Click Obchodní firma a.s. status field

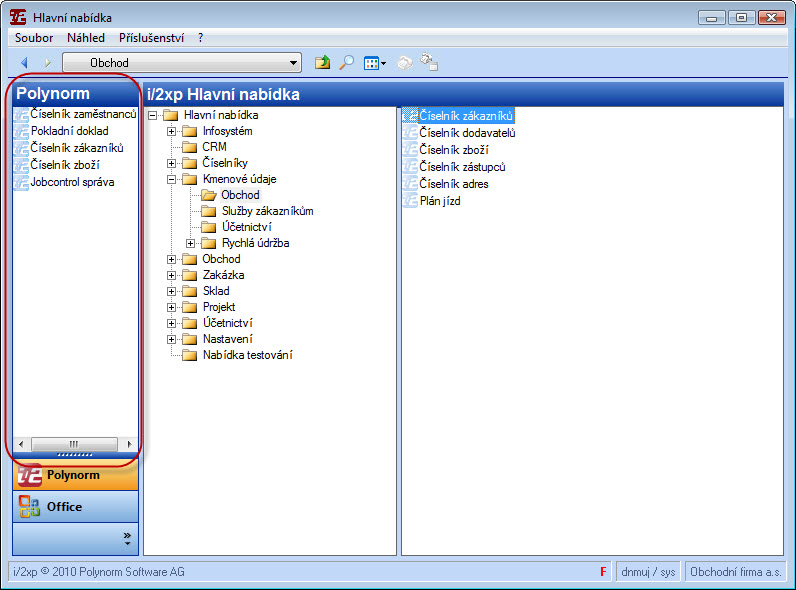pos(736,572)
